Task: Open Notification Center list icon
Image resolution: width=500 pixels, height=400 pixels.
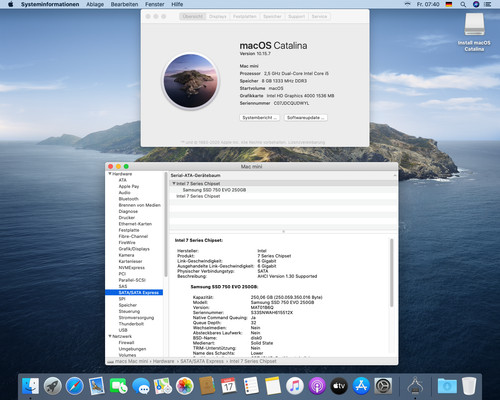Action: [x=488, y=4]
